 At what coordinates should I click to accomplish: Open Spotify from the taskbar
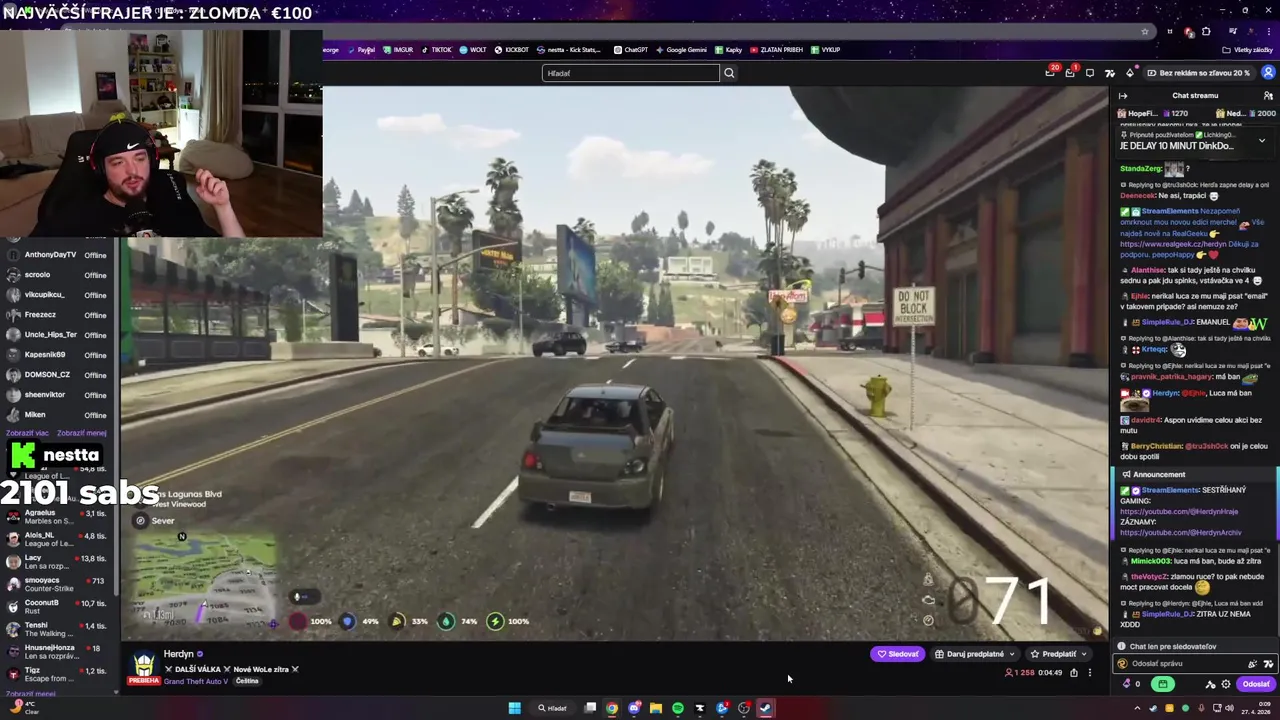677,708
